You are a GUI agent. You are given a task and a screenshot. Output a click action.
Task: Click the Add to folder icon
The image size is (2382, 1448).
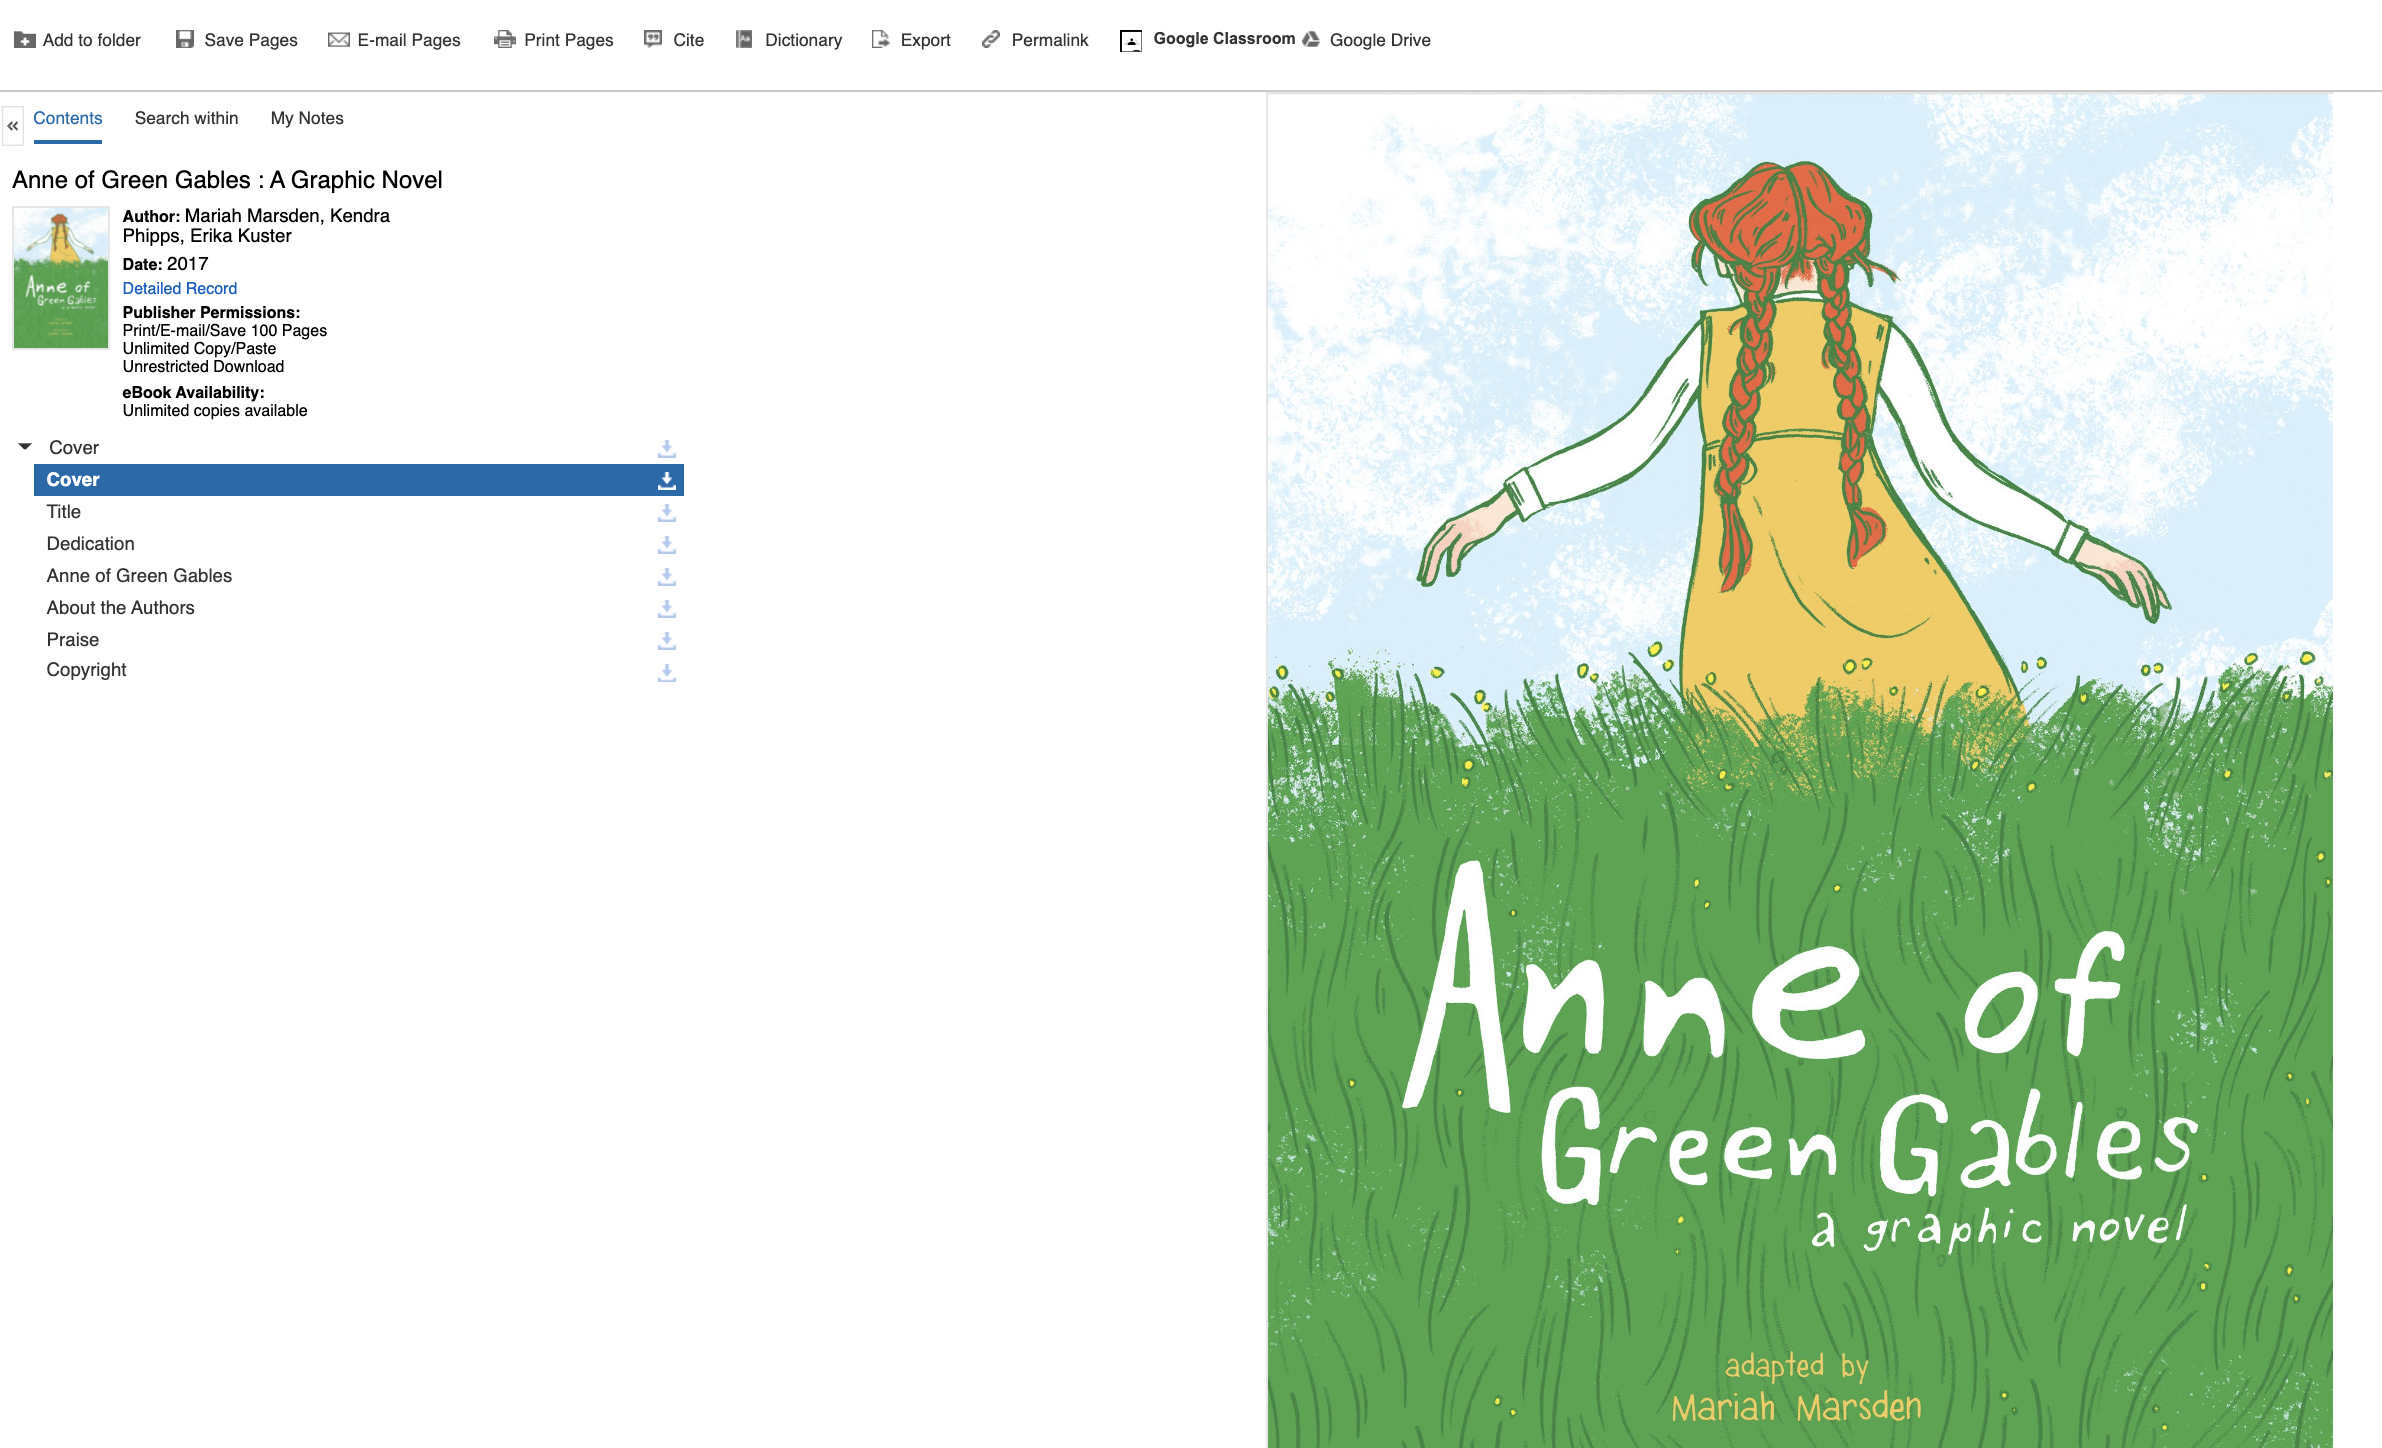[24, 40]
